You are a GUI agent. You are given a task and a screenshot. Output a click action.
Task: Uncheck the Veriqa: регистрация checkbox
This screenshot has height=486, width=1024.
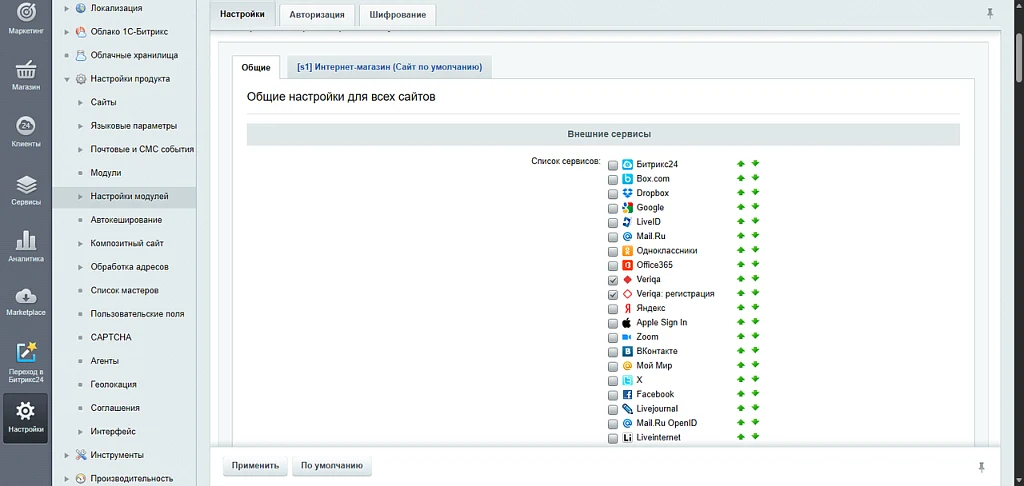pyautogui.click(x=613, y=294)
